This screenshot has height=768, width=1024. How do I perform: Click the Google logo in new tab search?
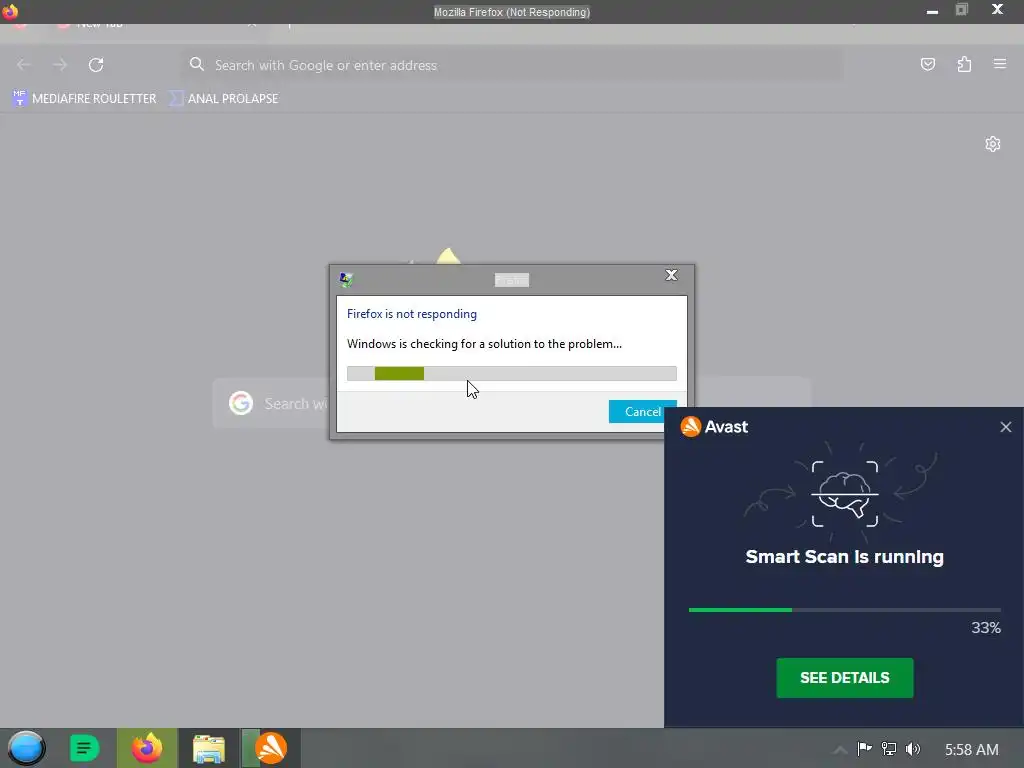pos(241,403)
